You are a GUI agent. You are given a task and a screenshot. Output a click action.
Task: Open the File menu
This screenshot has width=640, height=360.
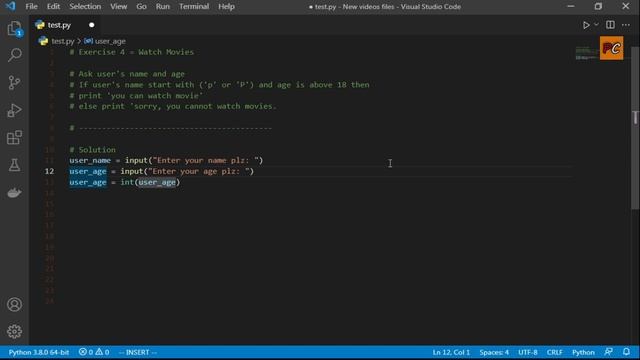coord(31,7)
